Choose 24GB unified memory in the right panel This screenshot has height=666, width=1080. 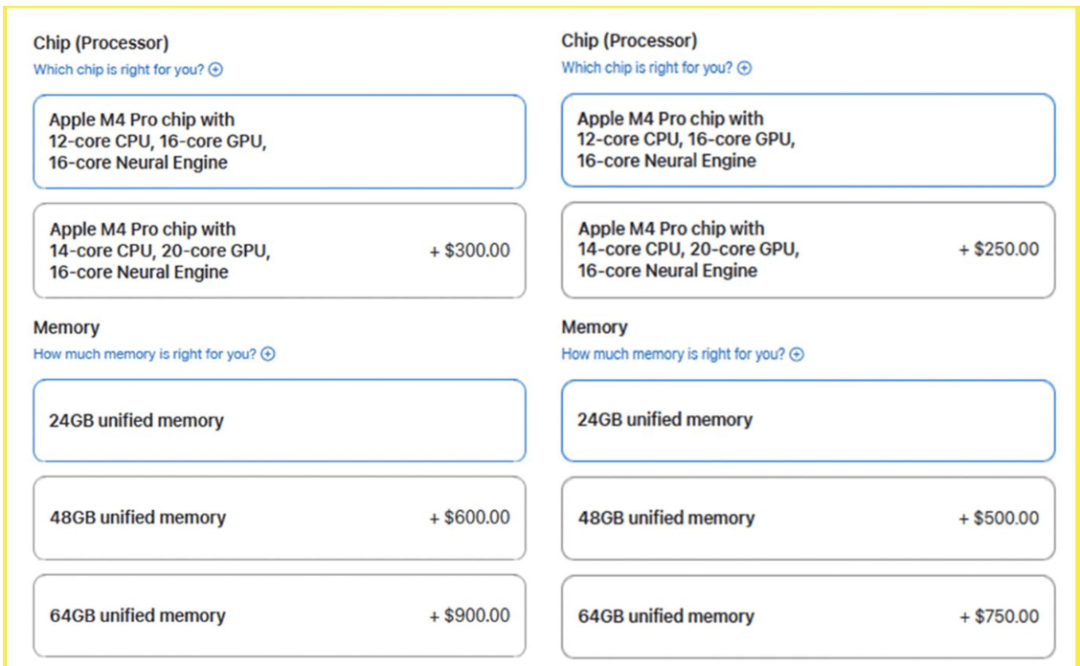click(x=807, y=420)
